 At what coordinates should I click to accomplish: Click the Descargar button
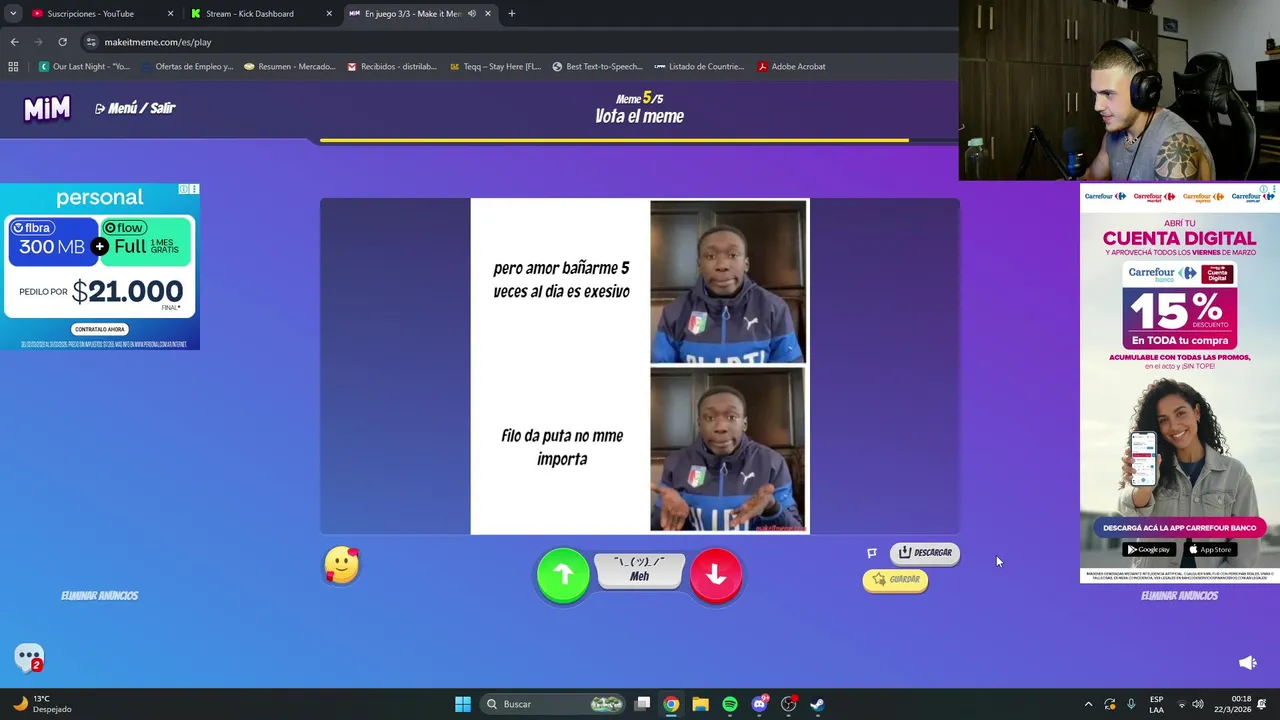pos(925,552)
